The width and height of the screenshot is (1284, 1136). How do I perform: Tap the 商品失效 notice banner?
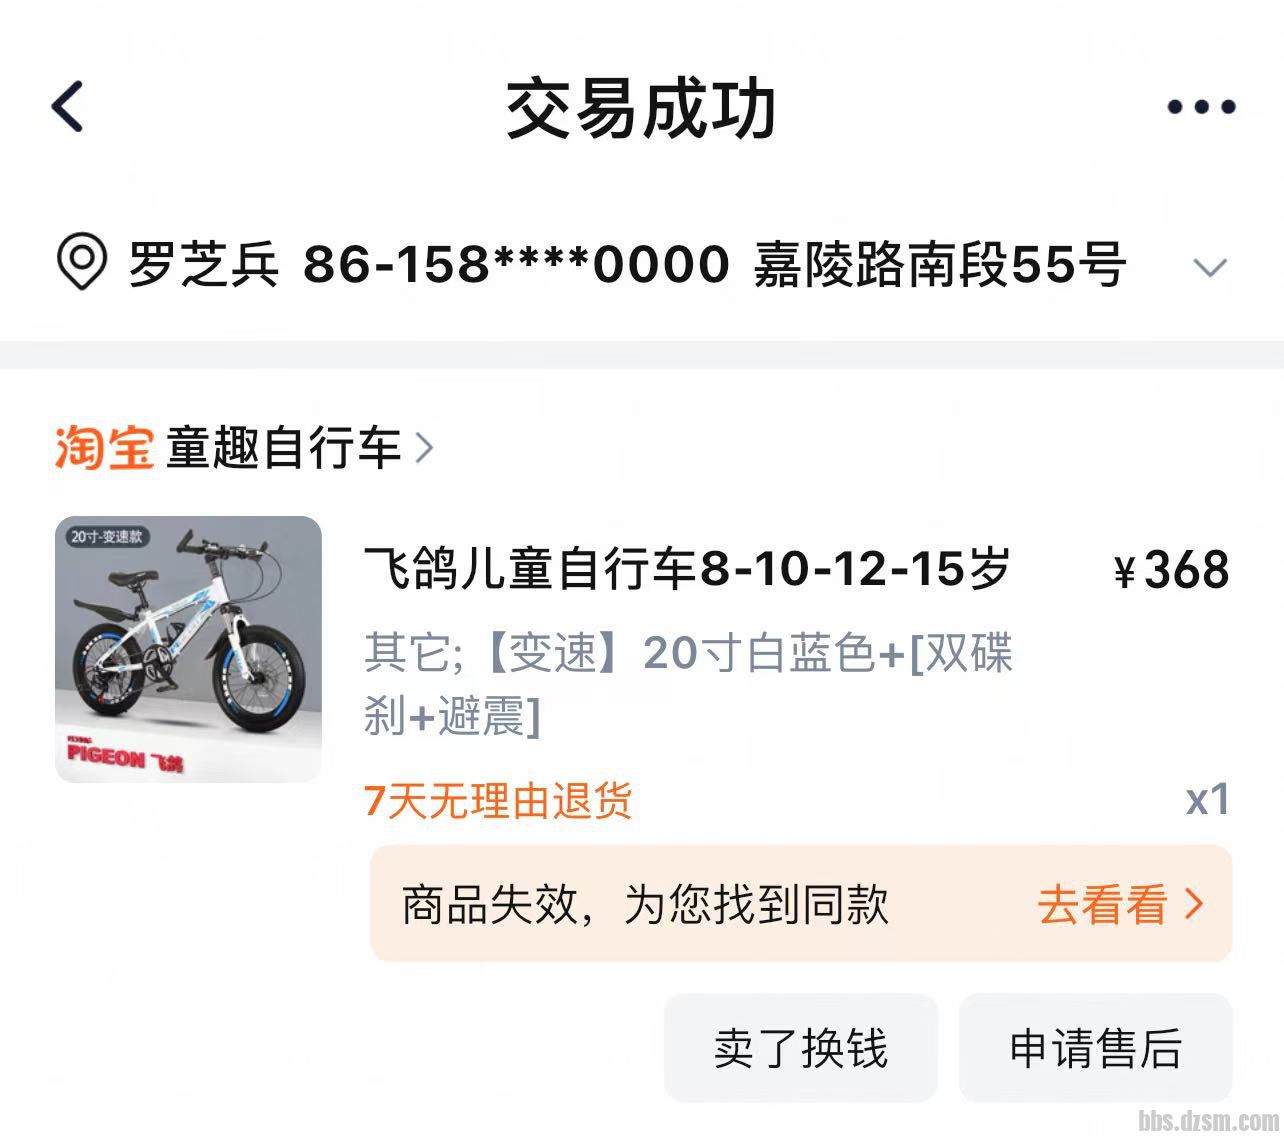tap(801, 904)
